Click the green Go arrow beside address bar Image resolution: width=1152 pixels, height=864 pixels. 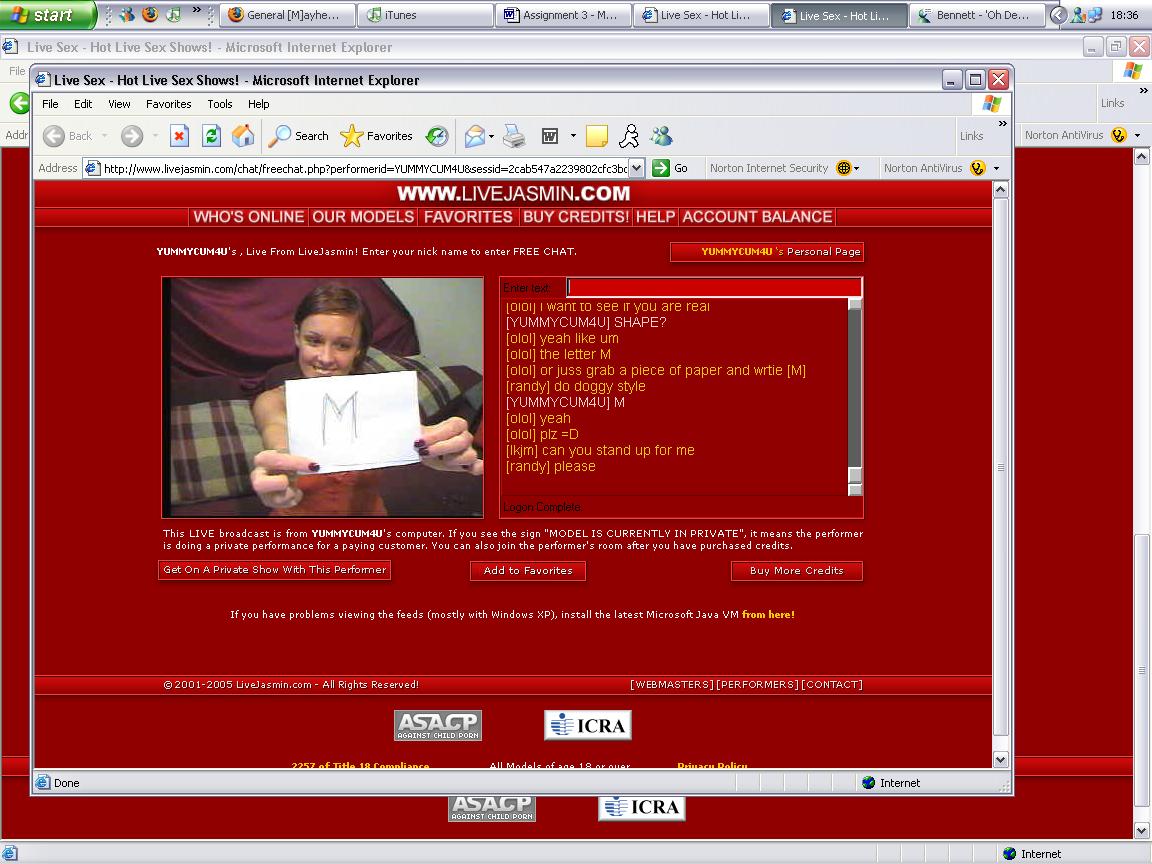(661, 168)
